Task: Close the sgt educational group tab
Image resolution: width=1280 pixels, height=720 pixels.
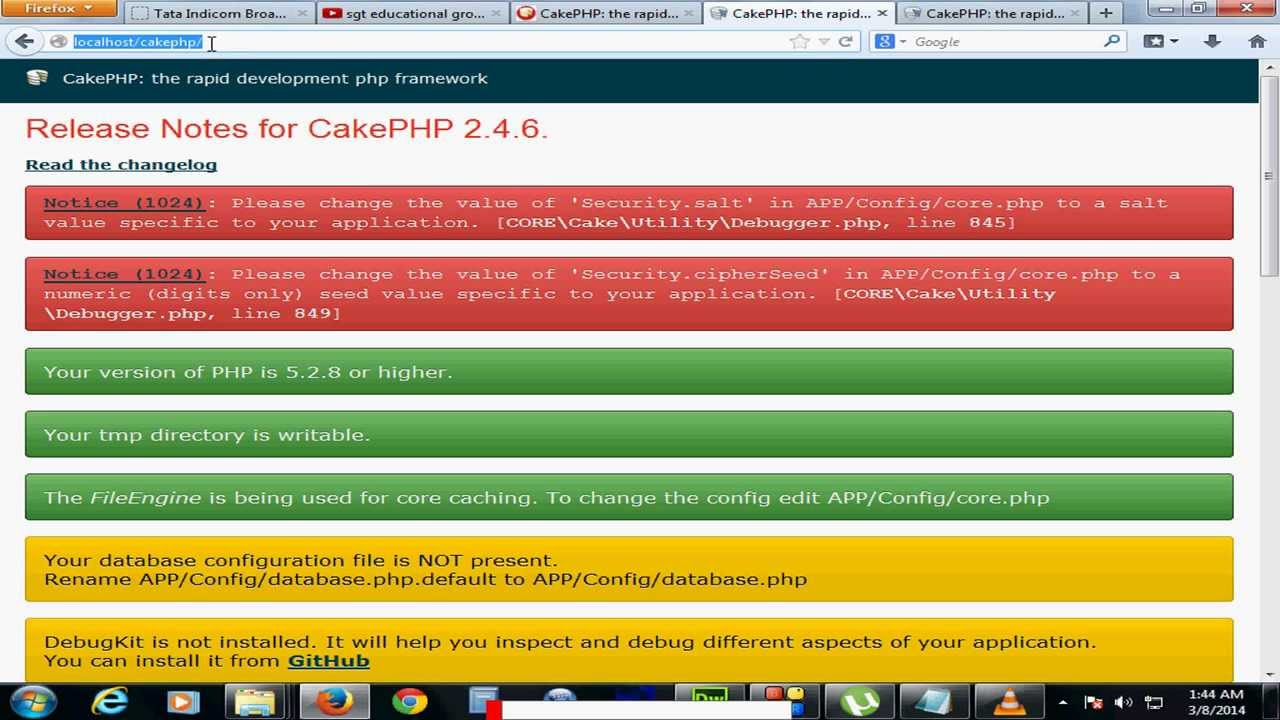Action: (x=495, y=13)
